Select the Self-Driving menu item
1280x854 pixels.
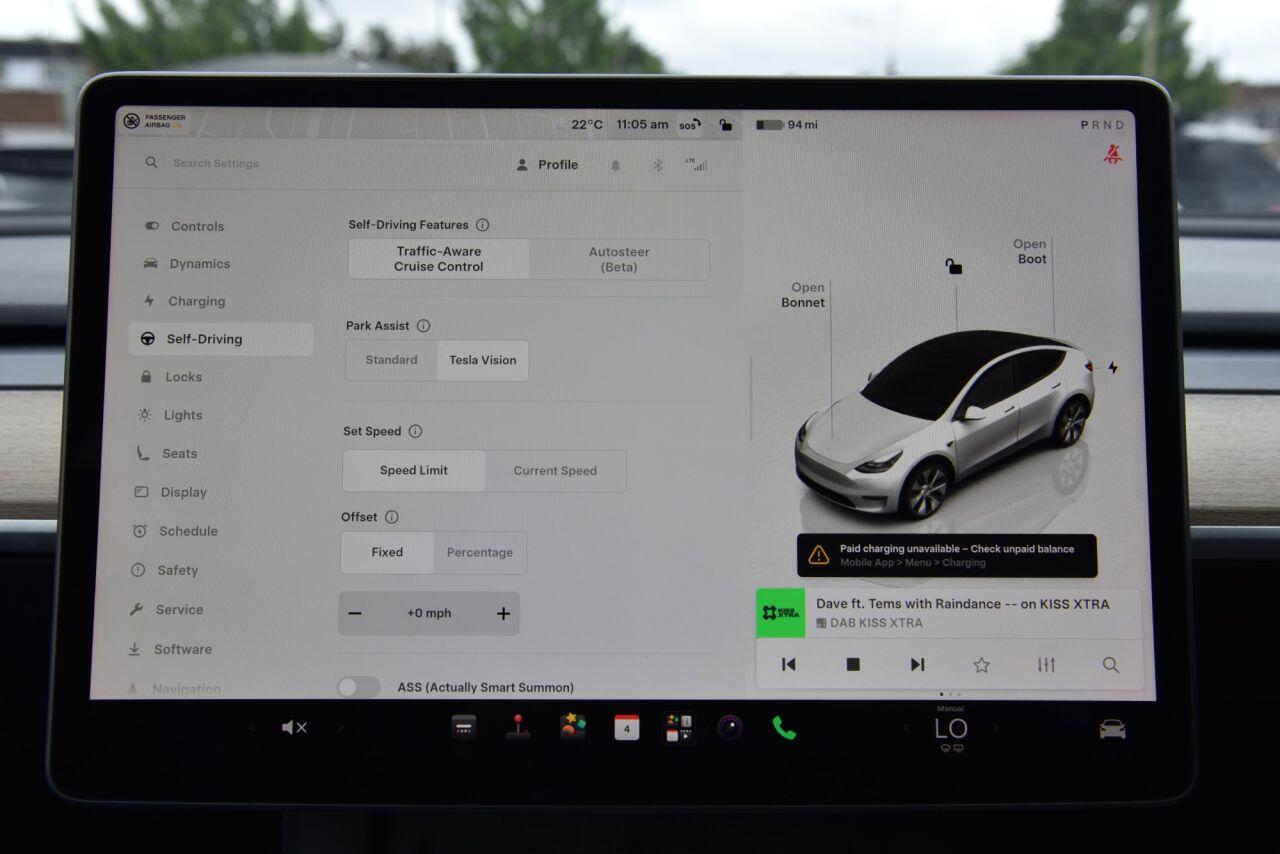pyautogui.click(x=220, y=339)
